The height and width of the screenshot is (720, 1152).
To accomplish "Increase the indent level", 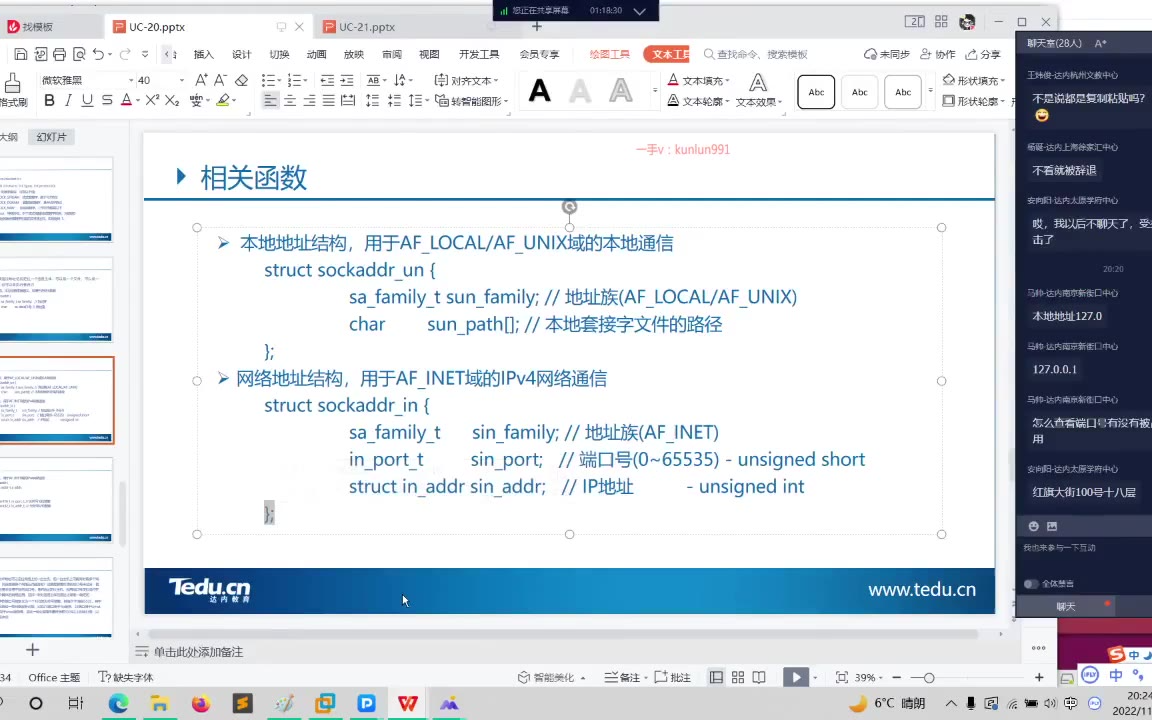I will coord(347,80).
